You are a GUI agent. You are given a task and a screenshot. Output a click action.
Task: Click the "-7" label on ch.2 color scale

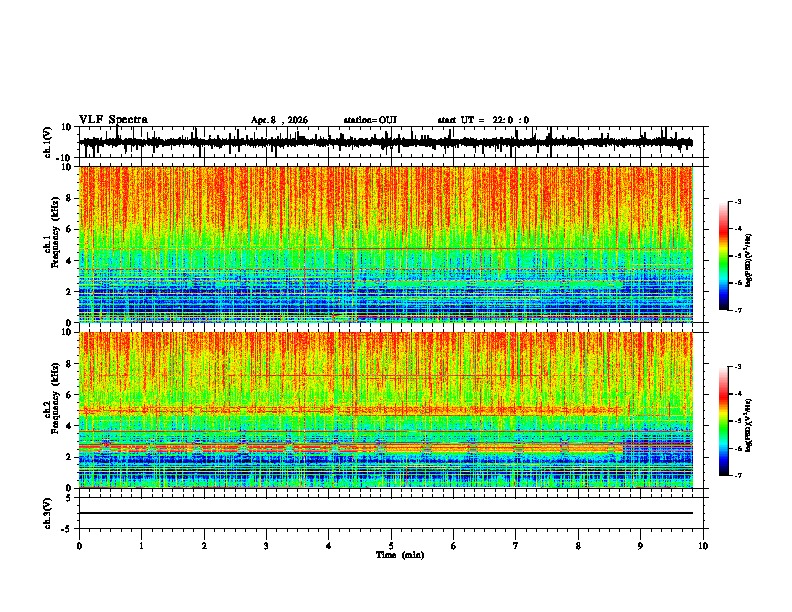click(738, 475)
